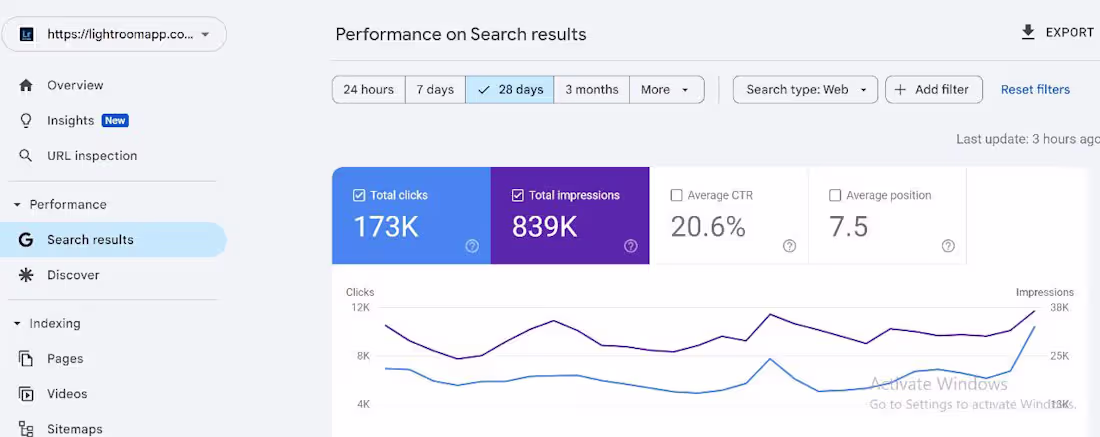Open Insights via the lightbulb icon
1100x437 pixels.
click(26, 121)
